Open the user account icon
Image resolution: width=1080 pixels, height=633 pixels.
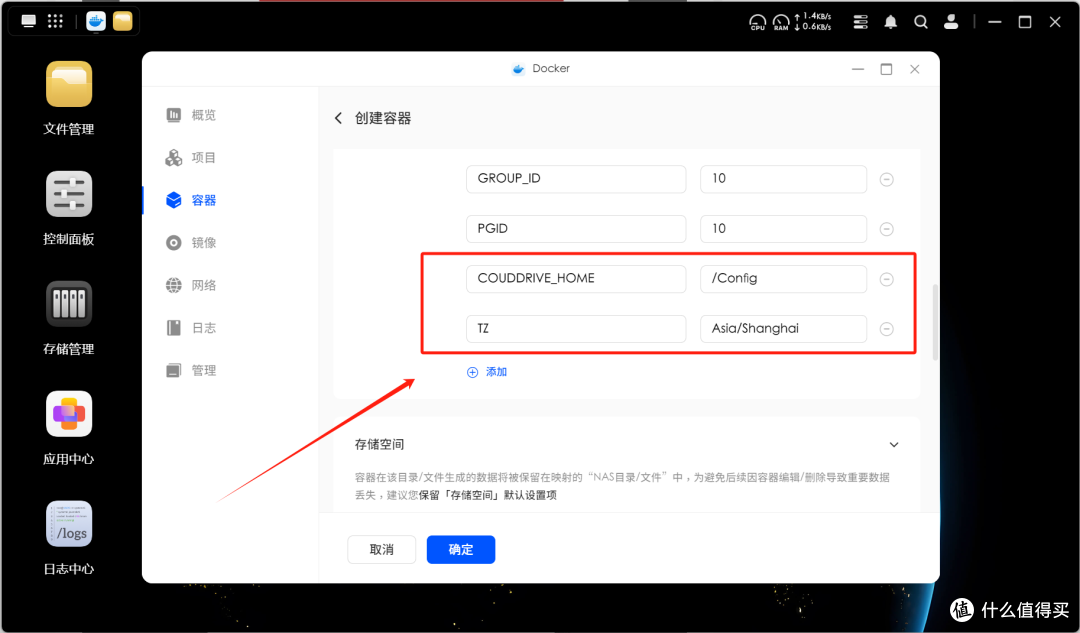tap(951, 22)
